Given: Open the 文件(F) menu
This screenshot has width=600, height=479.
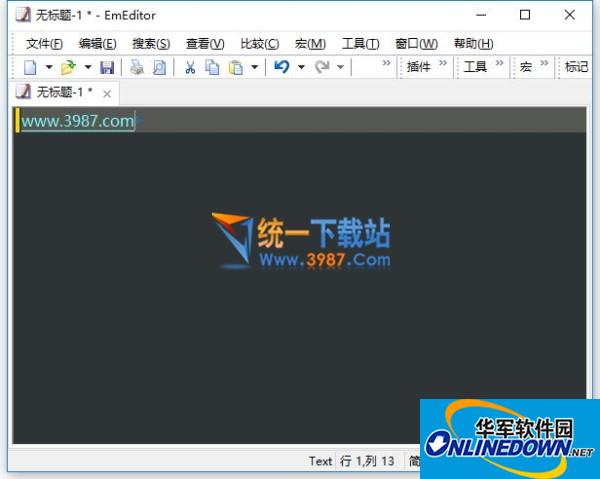Looking at the screenshot, I should coord(44,44).
